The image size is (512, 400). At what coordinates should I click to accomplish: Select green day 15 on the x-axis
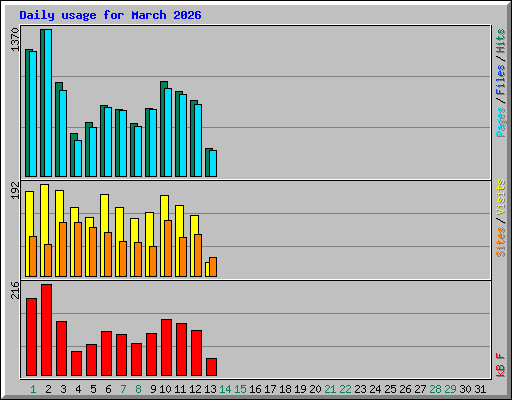point(240,389)
